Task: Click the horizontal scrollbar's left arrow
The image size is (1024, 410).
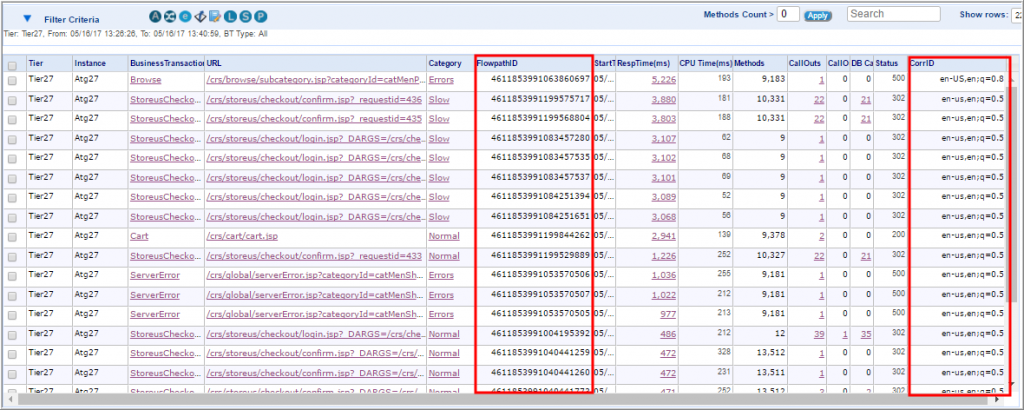Action: [10, 397]
